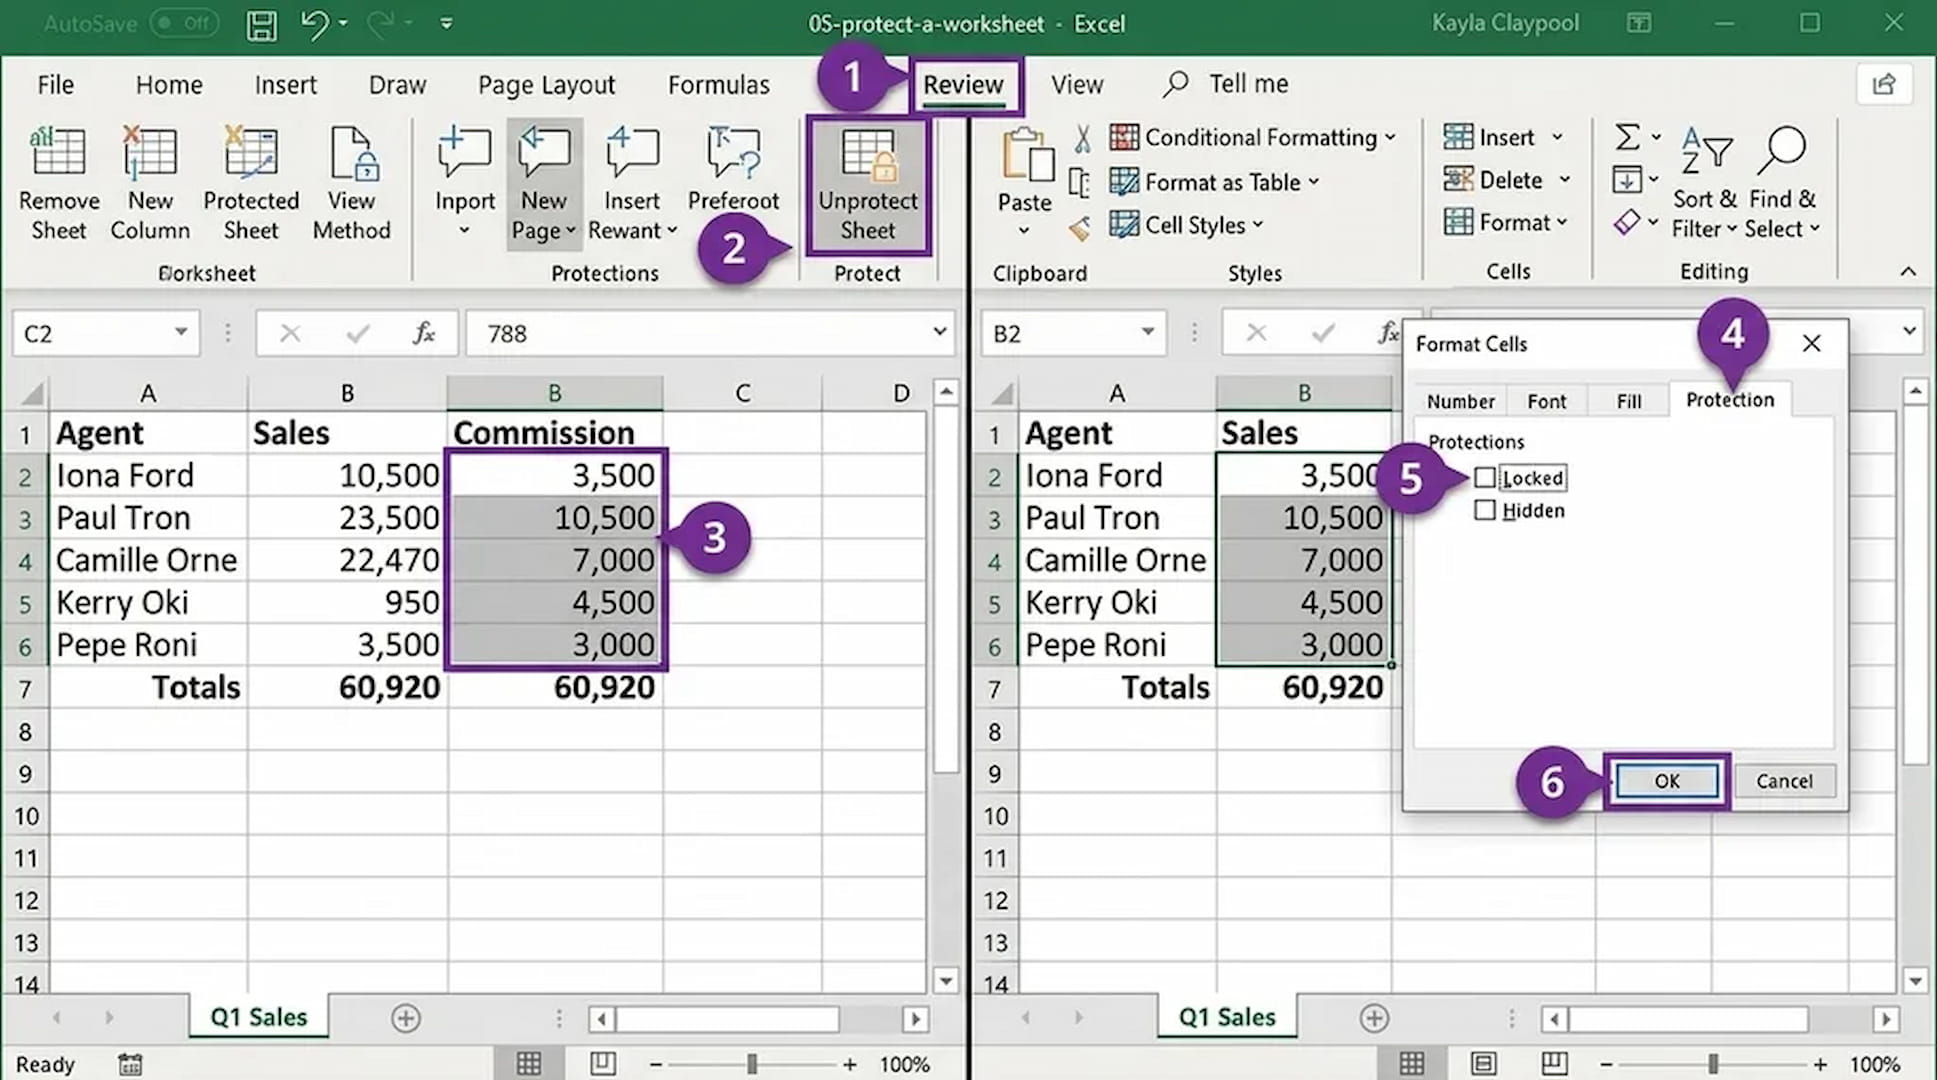Image resolution: width=1937 pixels, height=1080 pixels.
Task: Click right pane Normal view grid icon
Action: click(1411, 1064)
